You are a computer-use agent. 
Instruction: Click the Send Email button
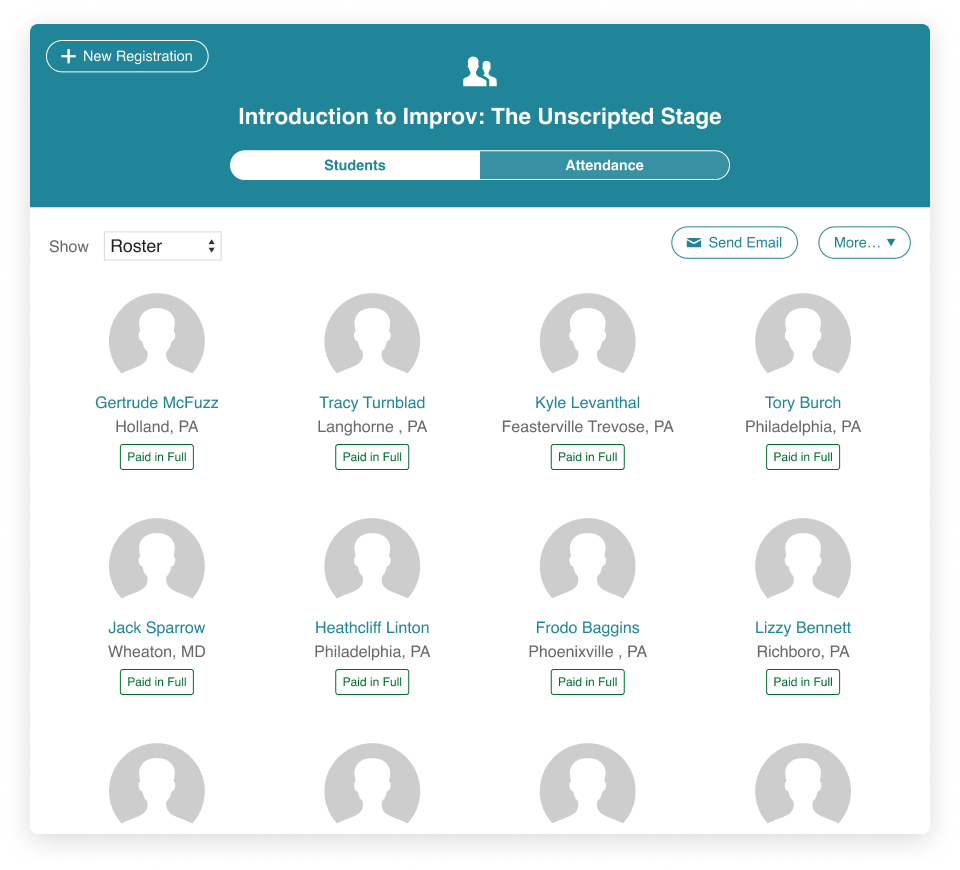pos(734,242)
